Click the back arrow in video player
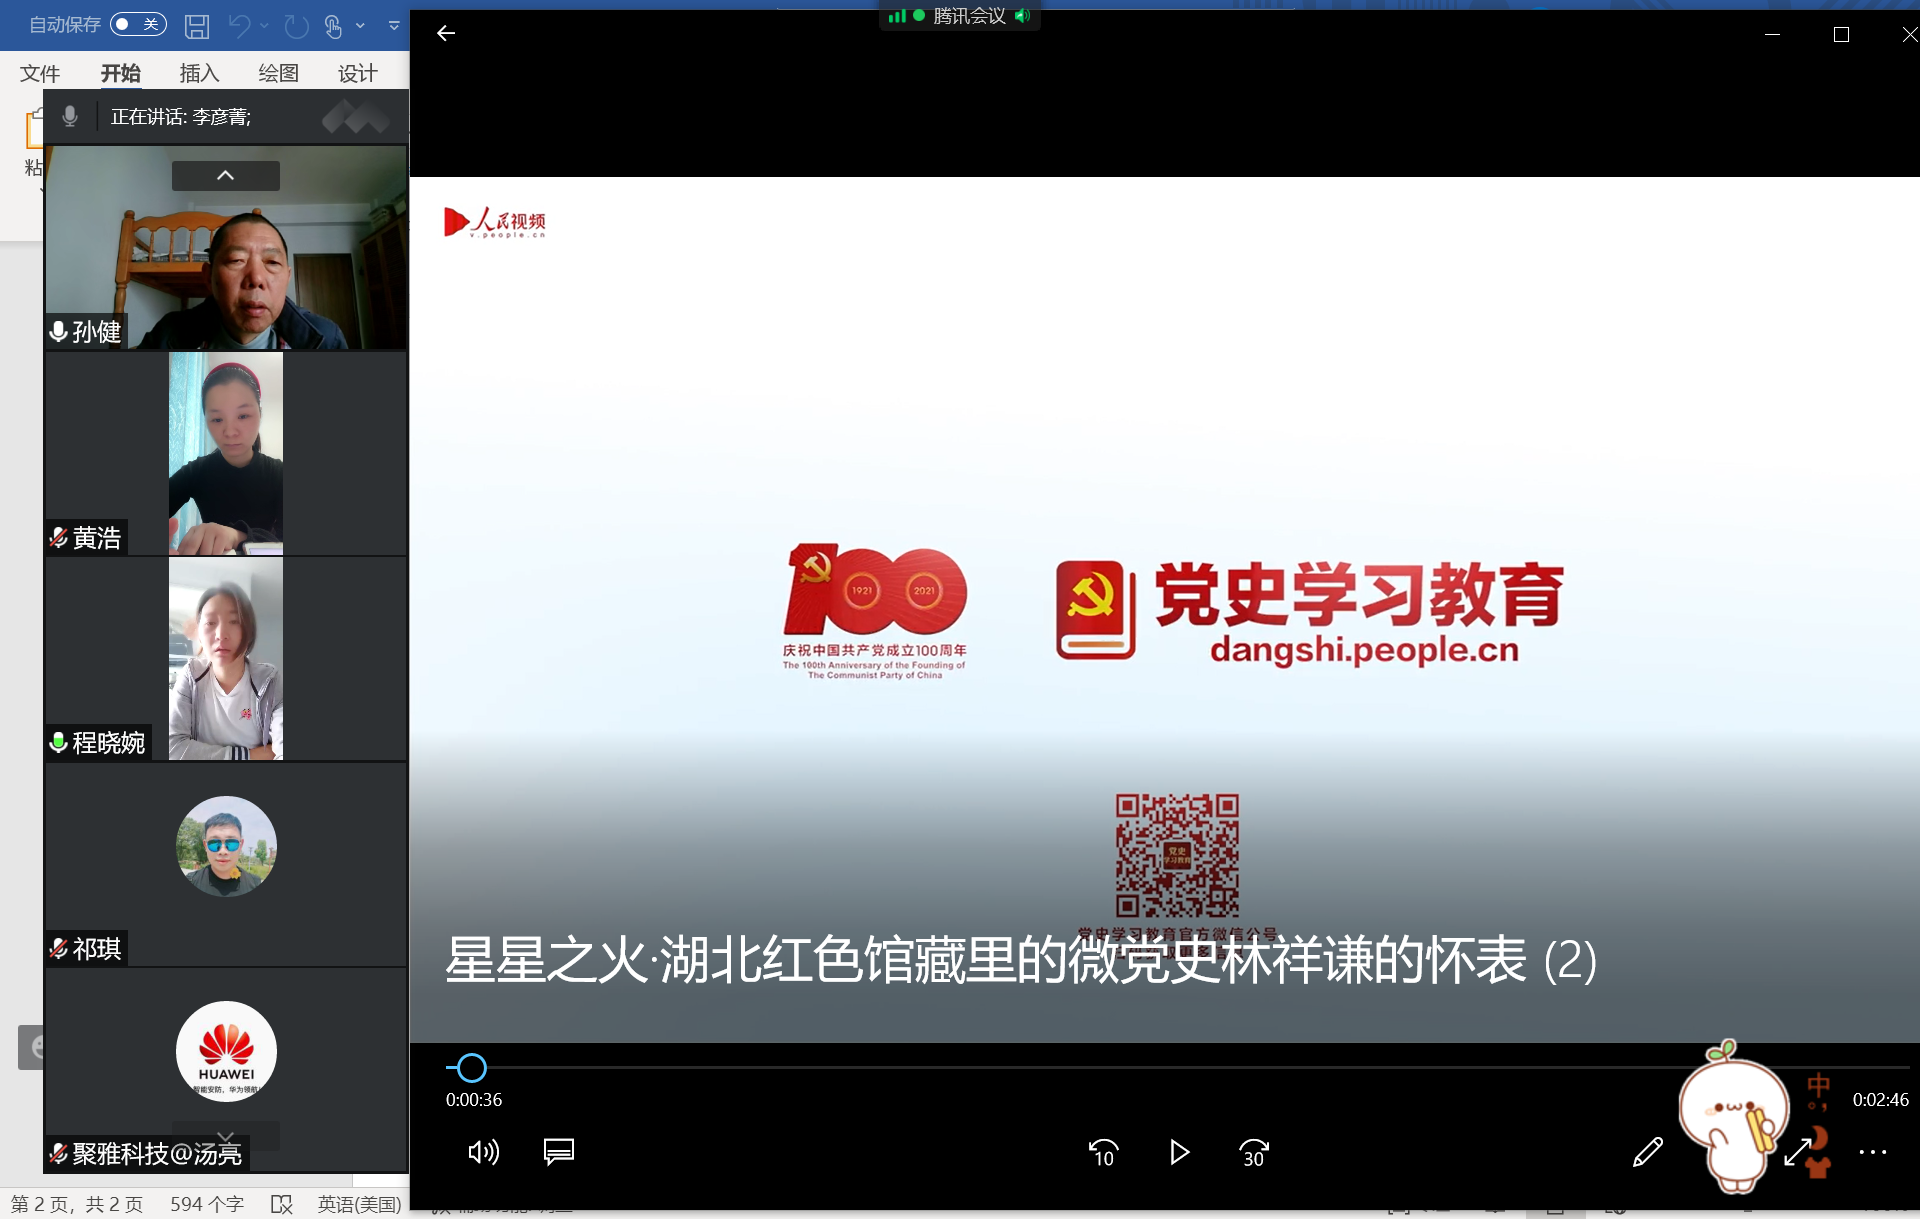 (x=446, y=33)
